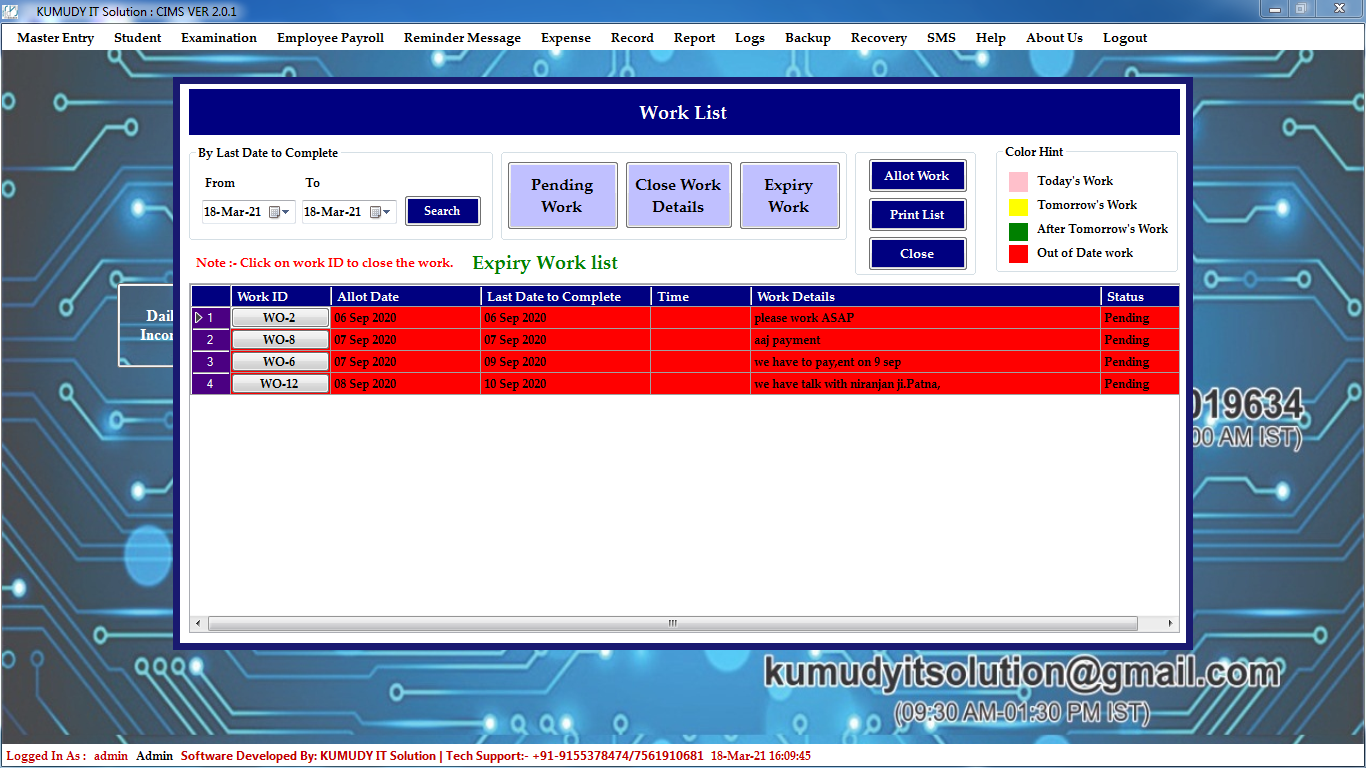The image size is (1366, 768).
Task: Click the red Out of Date swatch
Action: pyautogui.click(x=1018, y=254)
